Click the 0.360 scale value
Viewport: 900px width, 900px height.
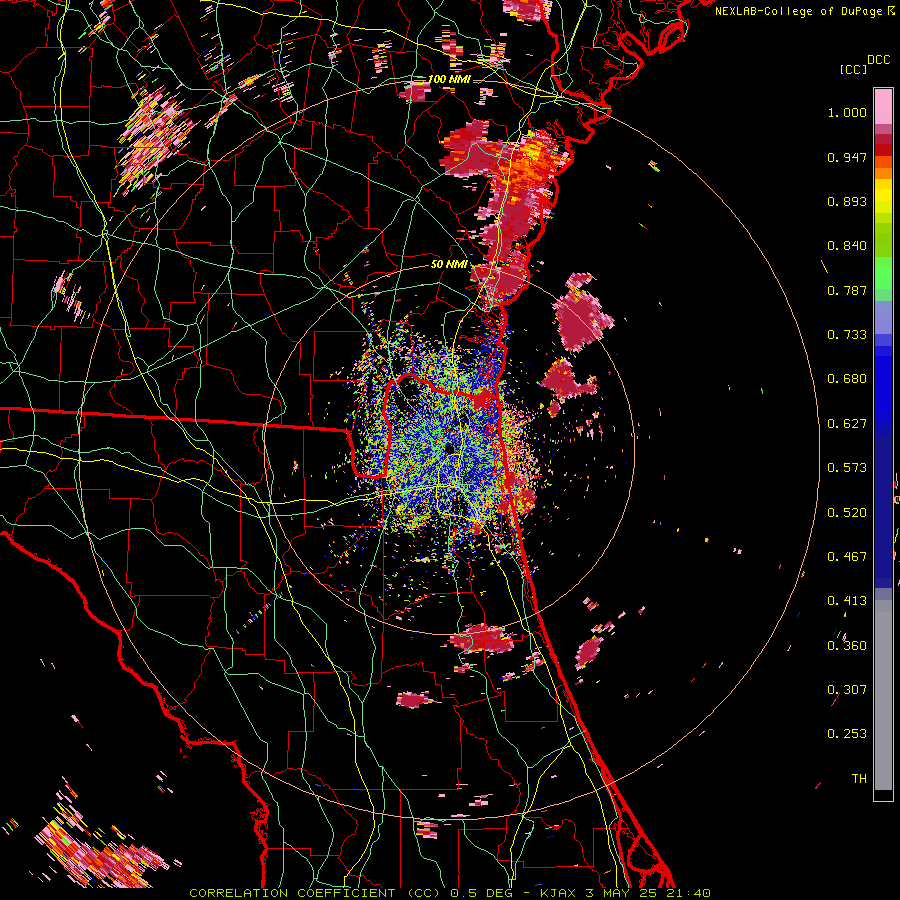pos(847,646)
